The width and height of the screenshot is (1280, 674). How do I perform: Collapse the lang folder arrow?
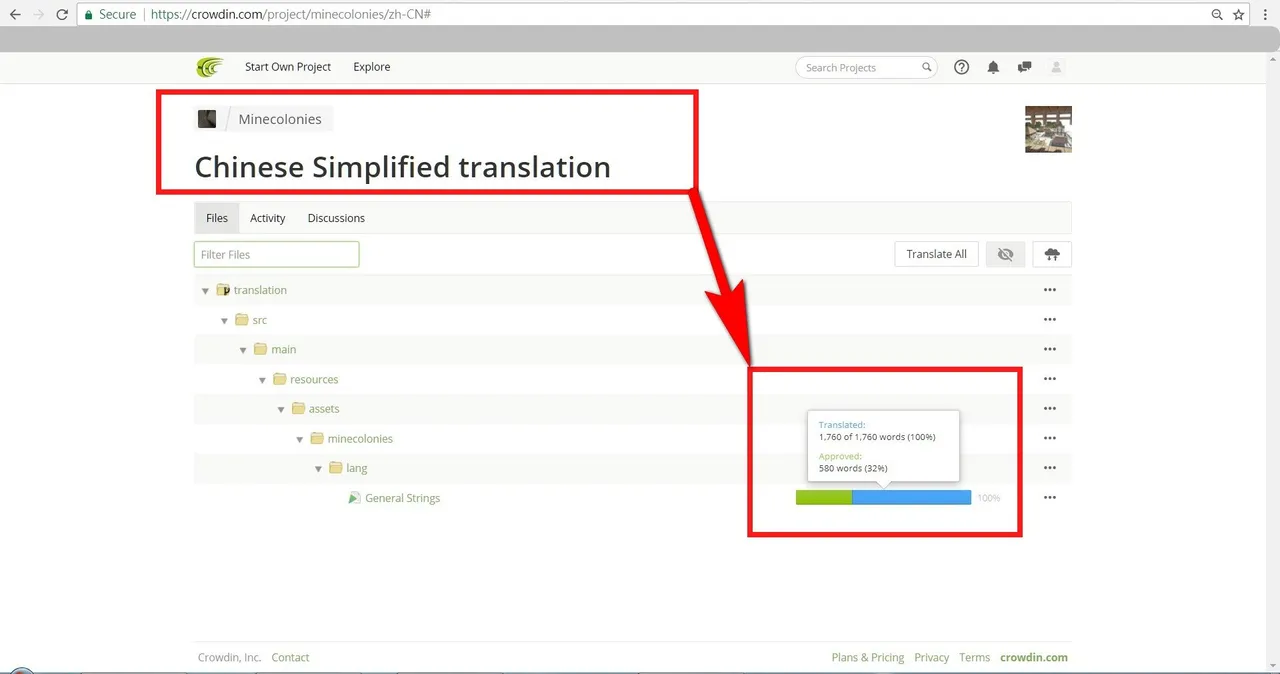click(x=318, y=469)
